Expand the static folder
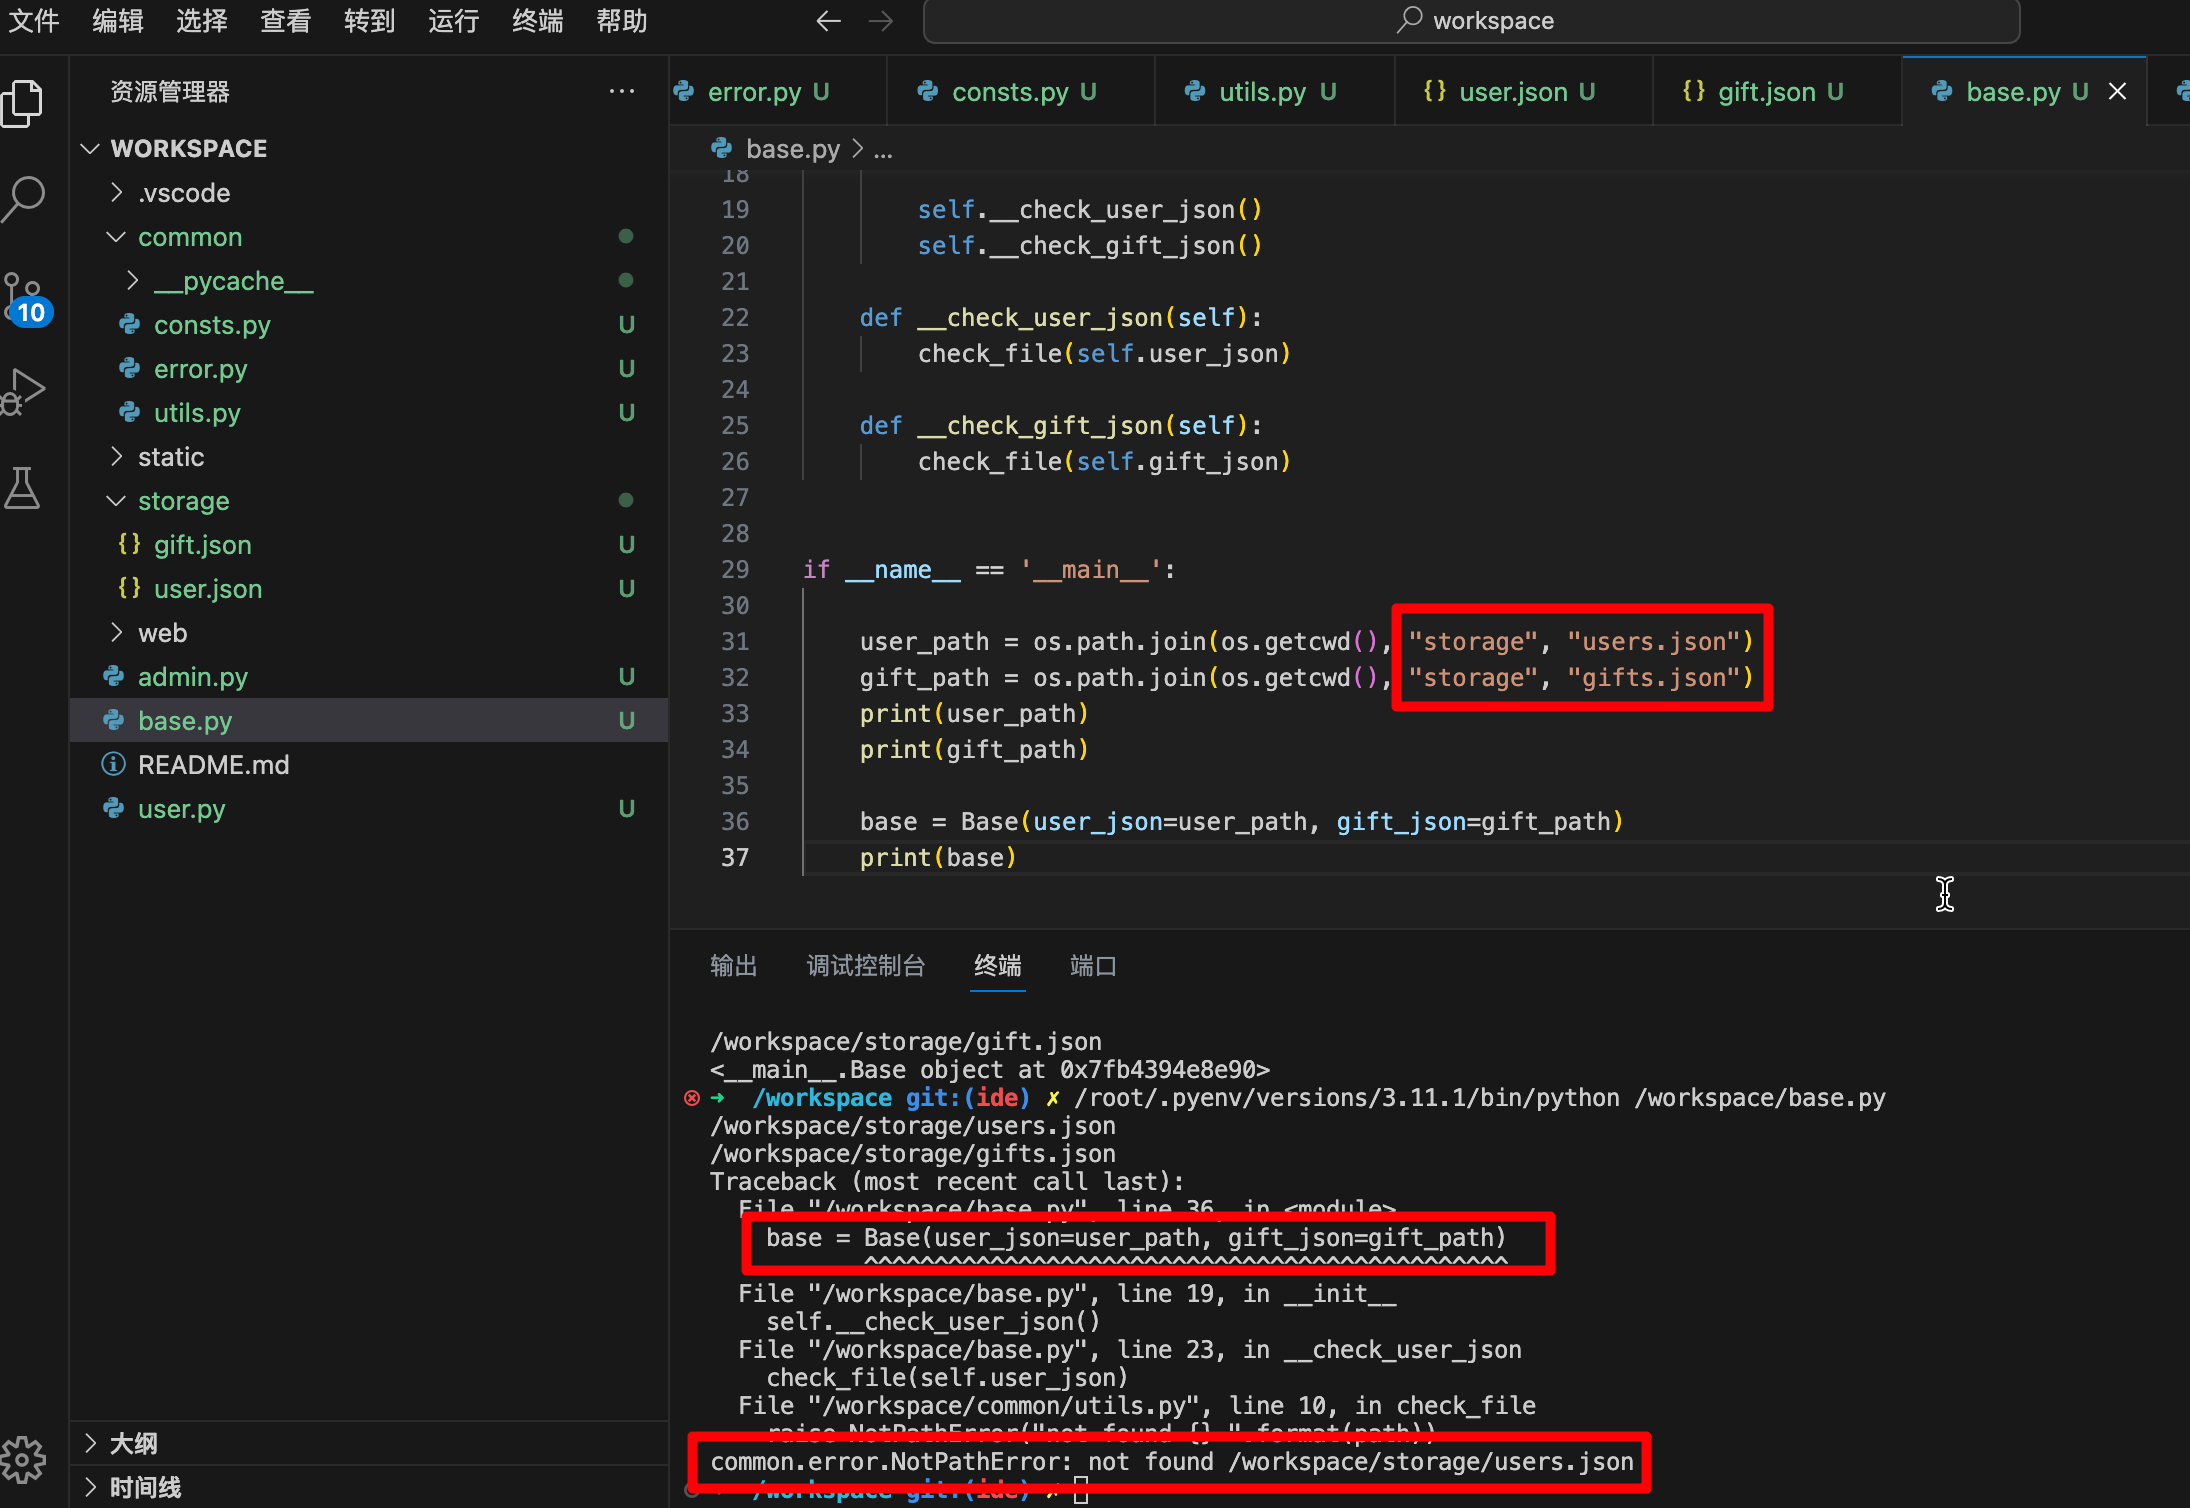 [370, 457]
